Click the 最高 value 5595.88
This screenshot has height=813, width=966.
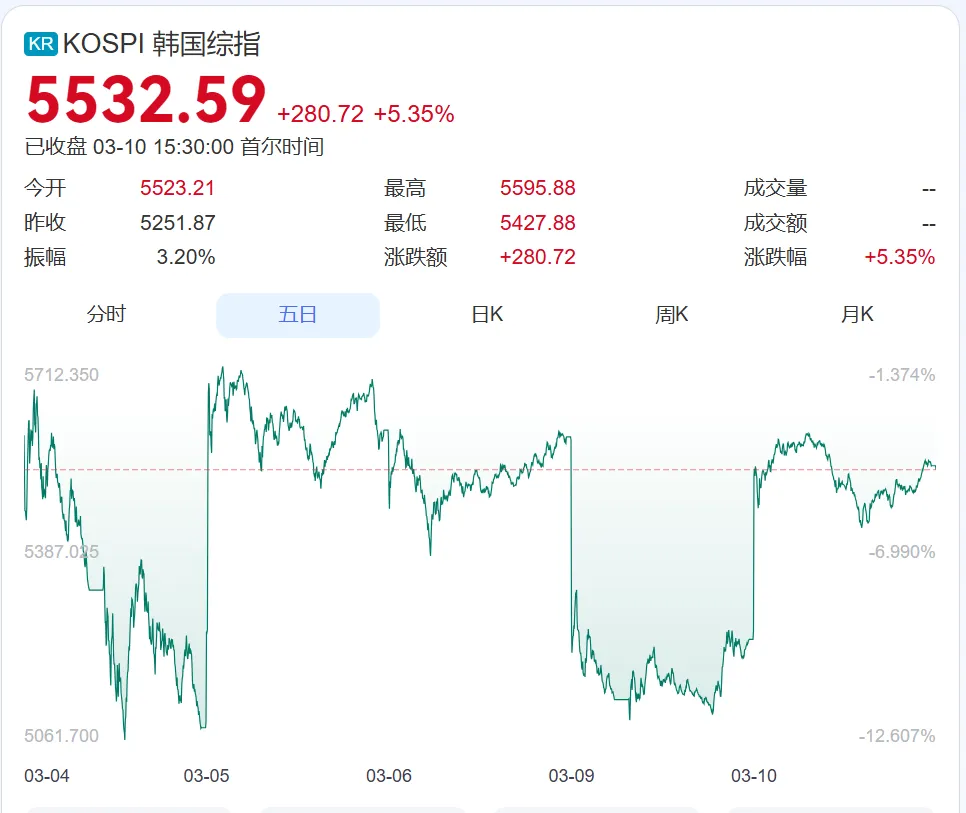[537, 188]
